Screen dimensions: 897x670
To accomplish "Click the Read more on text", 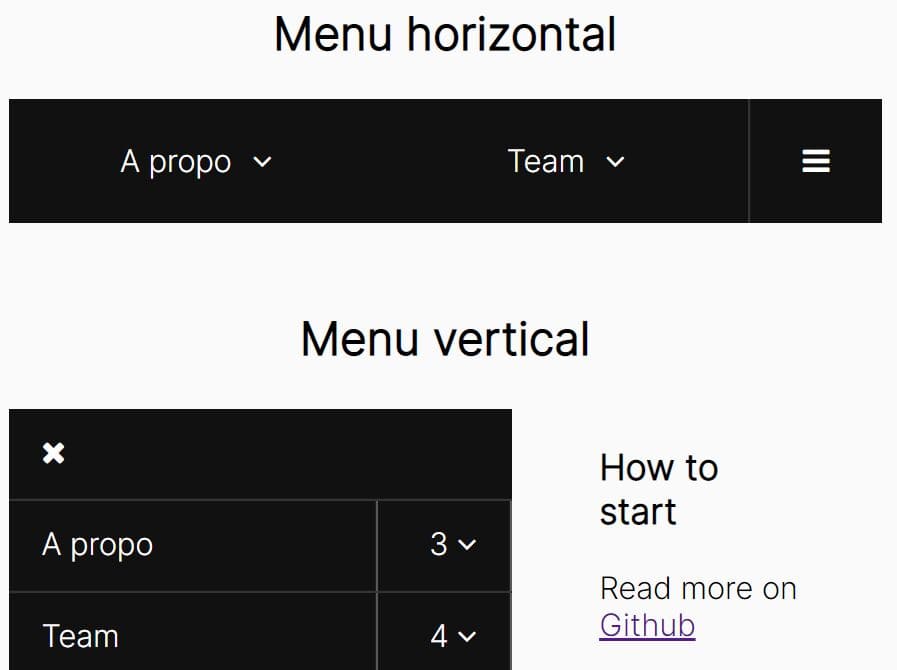I will click(x=698, y=588).
